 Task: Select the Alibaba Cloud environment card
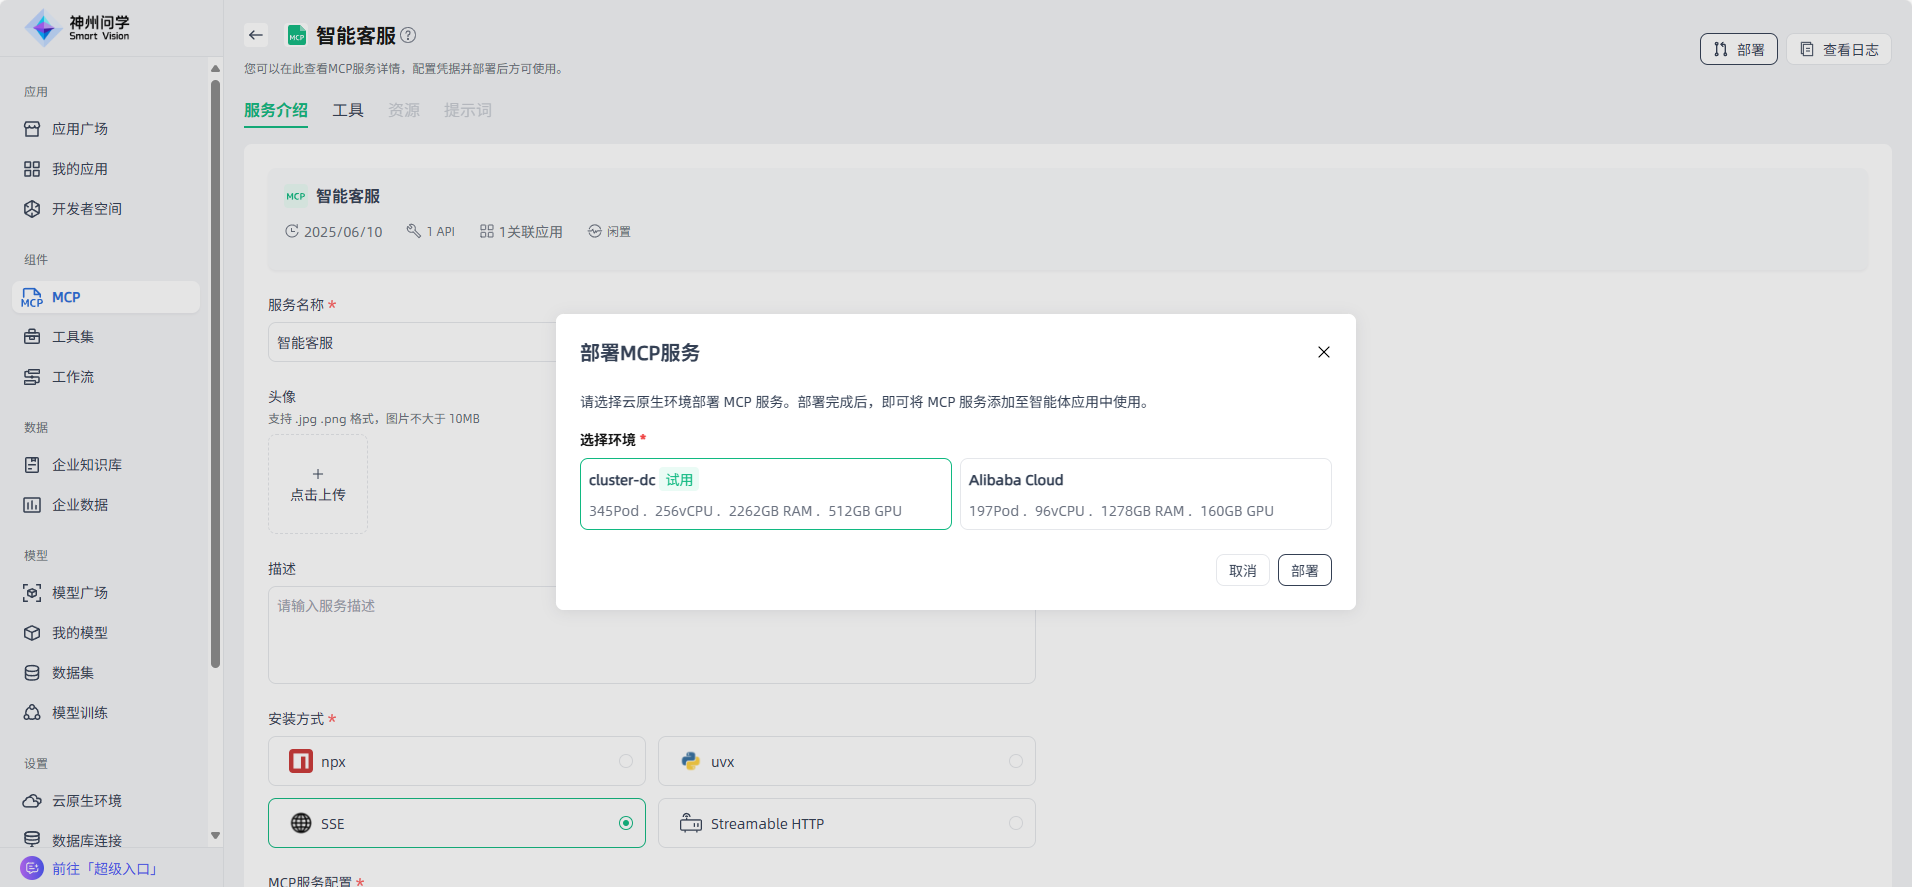tap(1145, 494)
